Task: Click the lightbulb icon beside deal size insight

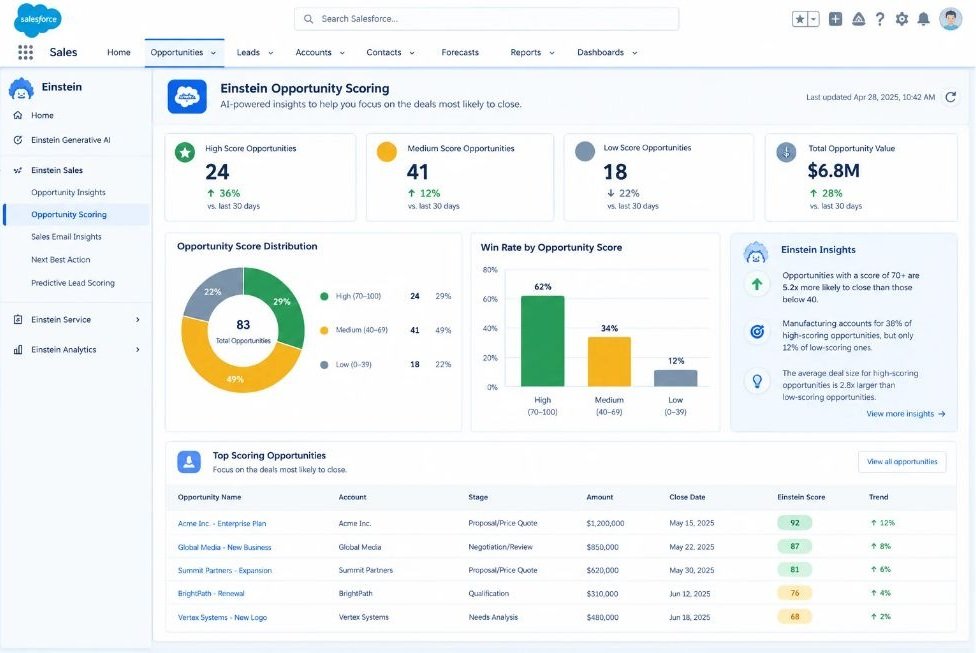Action: (x=757, y=381)
